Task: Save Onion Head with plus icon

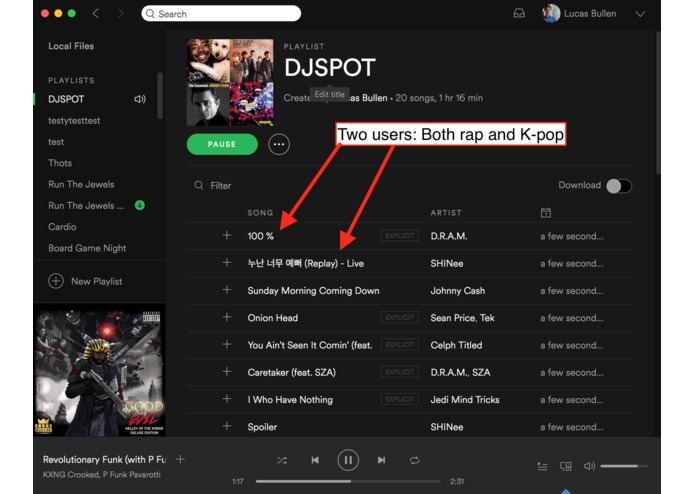Action: coord(226,317)
